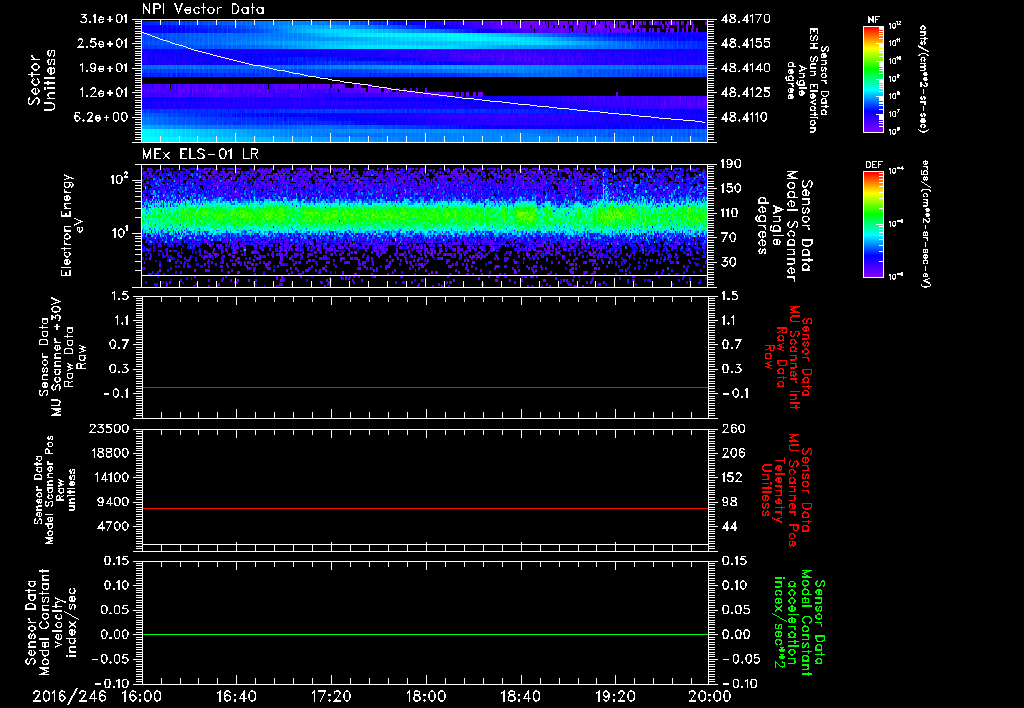The height and width of the screenshot is (708, 1024).
Task: Click the 20:00 time tick label
Action: (711, 696)
